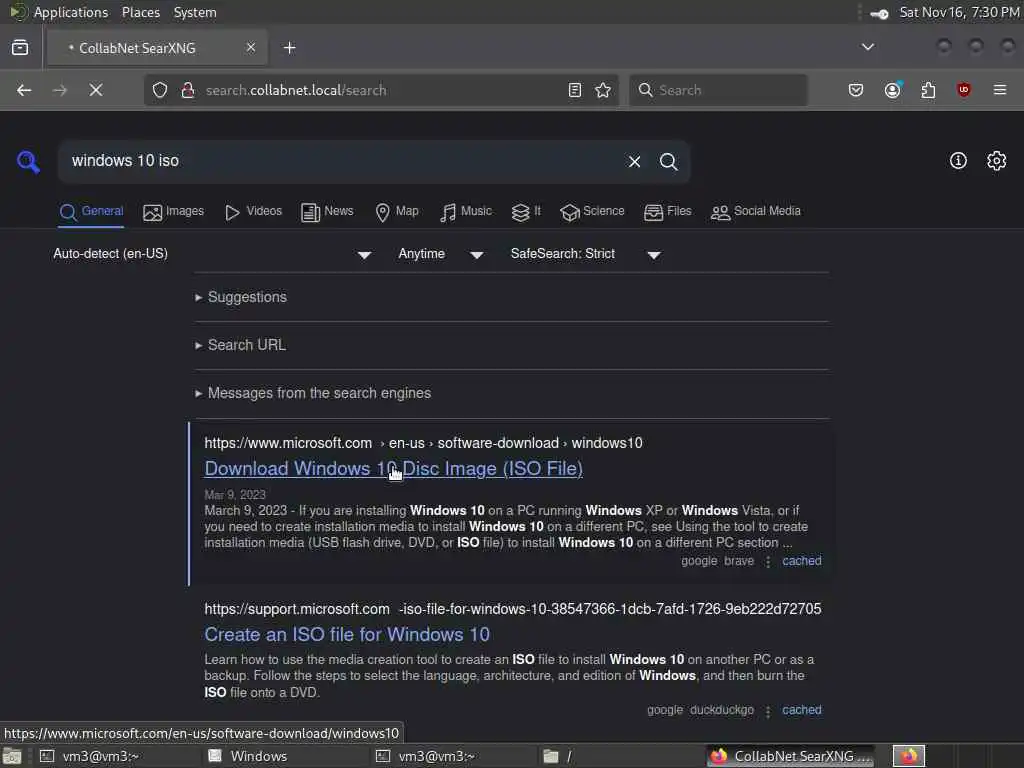
Task: Switch to the Videos tab
Action: 253,212
